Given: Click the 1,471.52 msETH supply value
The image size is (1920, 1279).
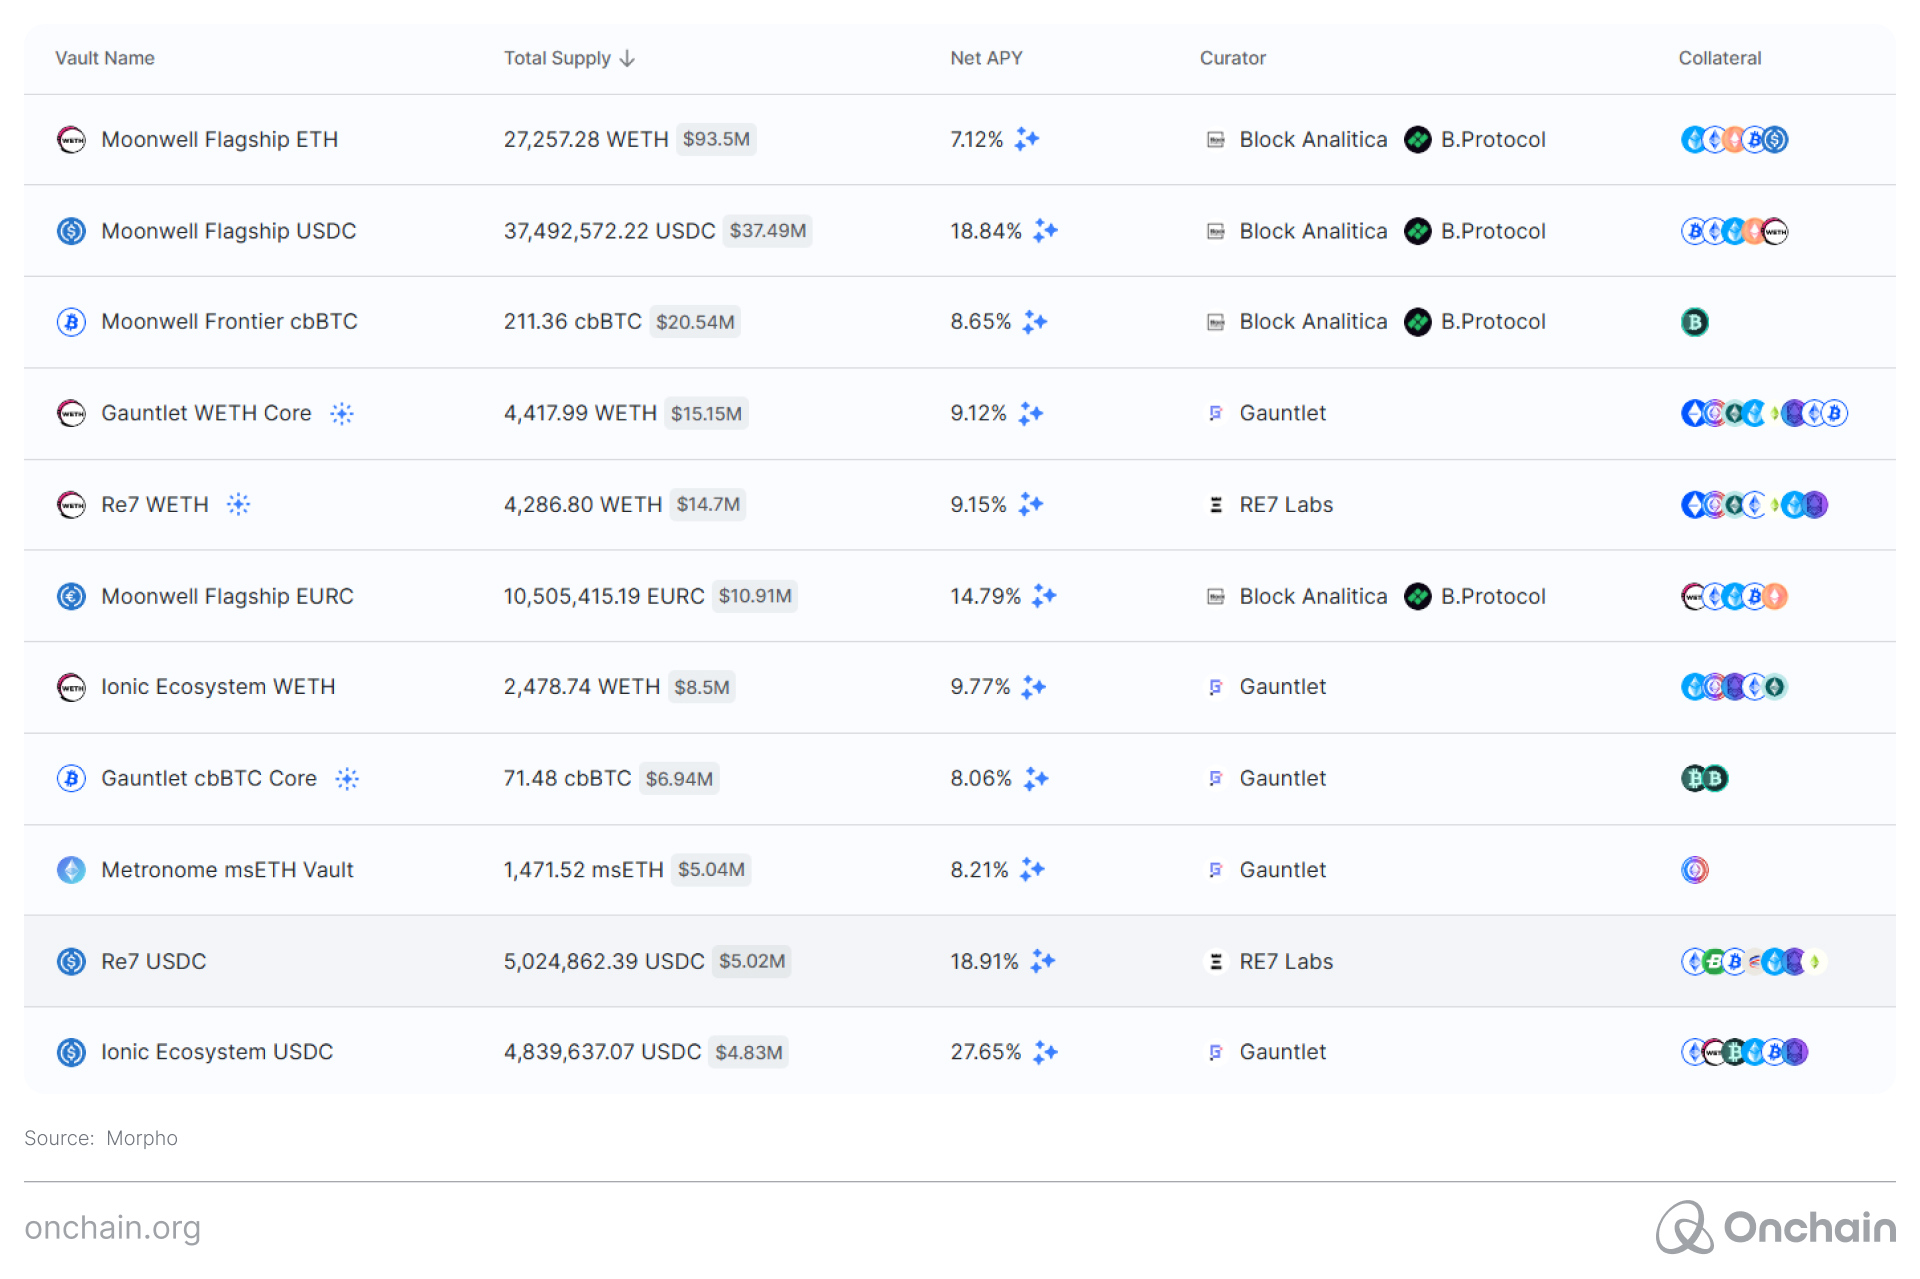Looking at the screenshot, I should coord(583,870).
